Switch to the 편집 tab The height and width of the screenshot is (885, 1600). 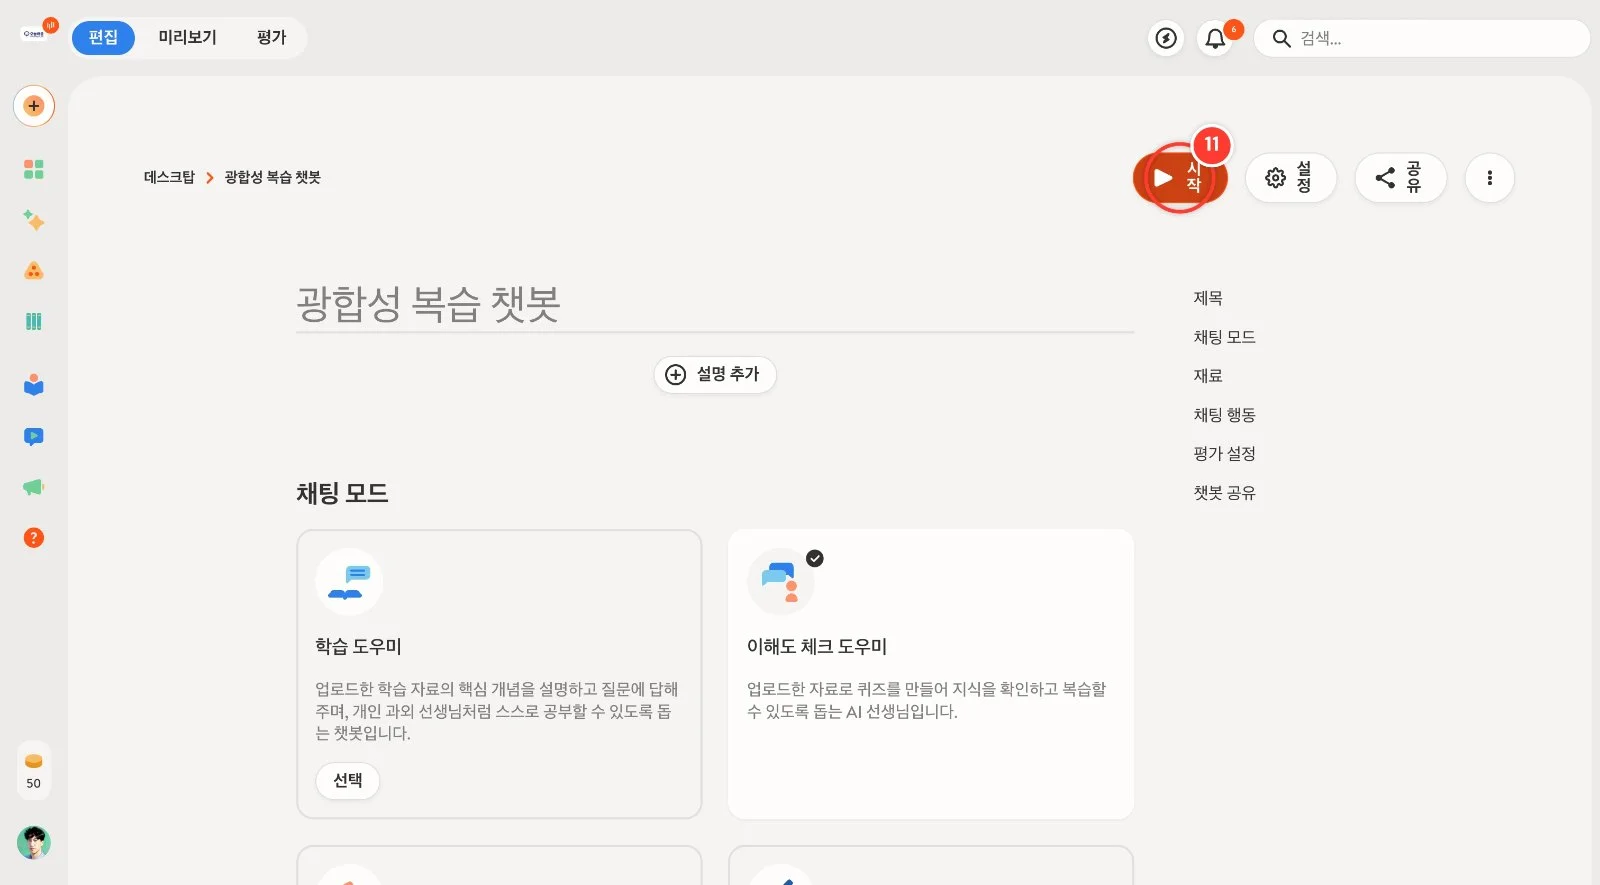[x=103, y=38]
